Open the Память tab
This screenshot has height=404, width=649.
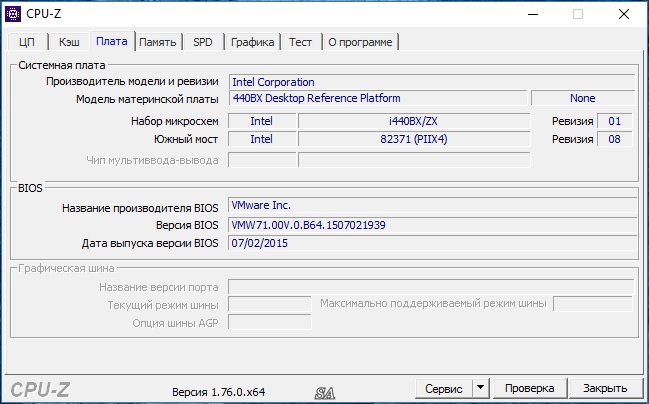click(x=158, y=41)
